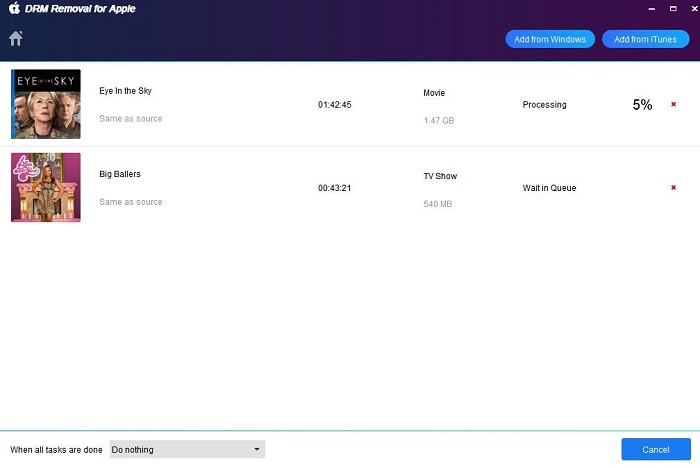Remove Eye In the Sky from list
The image size is (700, 468).
click(673, 104)
